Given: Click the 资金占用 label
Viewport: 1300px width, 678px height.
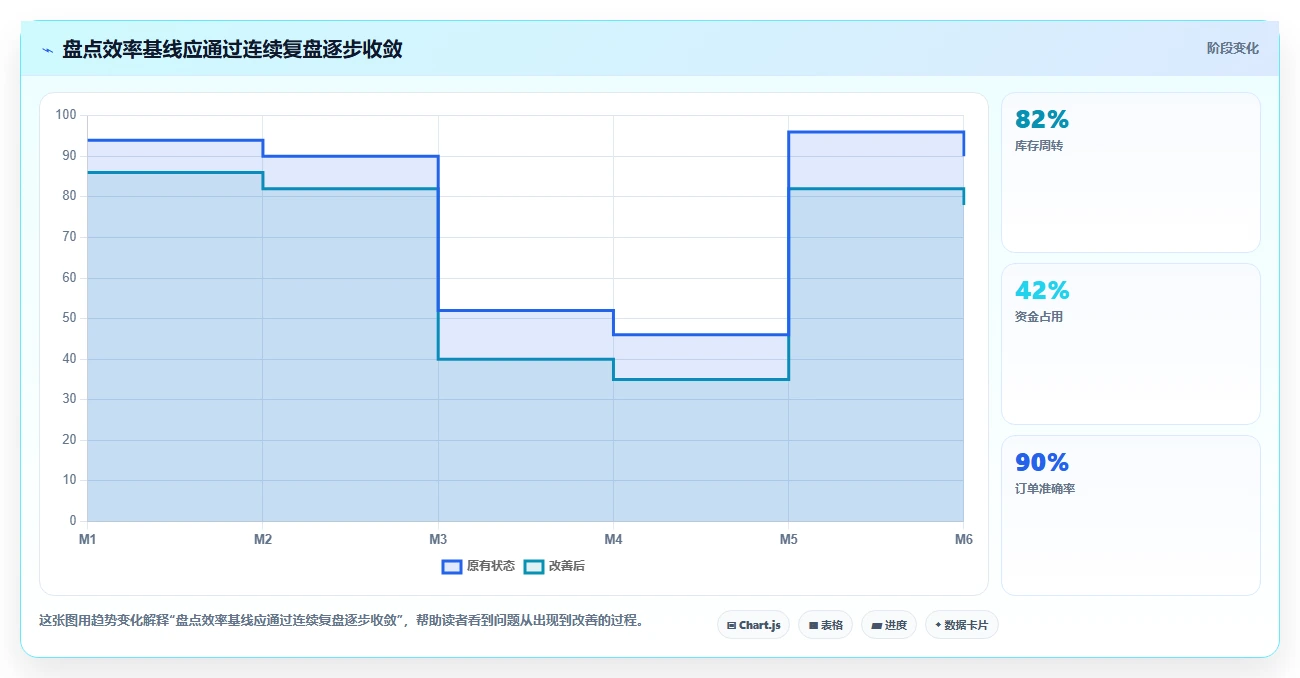Looking at the screenshot, I should [1037, 317].
